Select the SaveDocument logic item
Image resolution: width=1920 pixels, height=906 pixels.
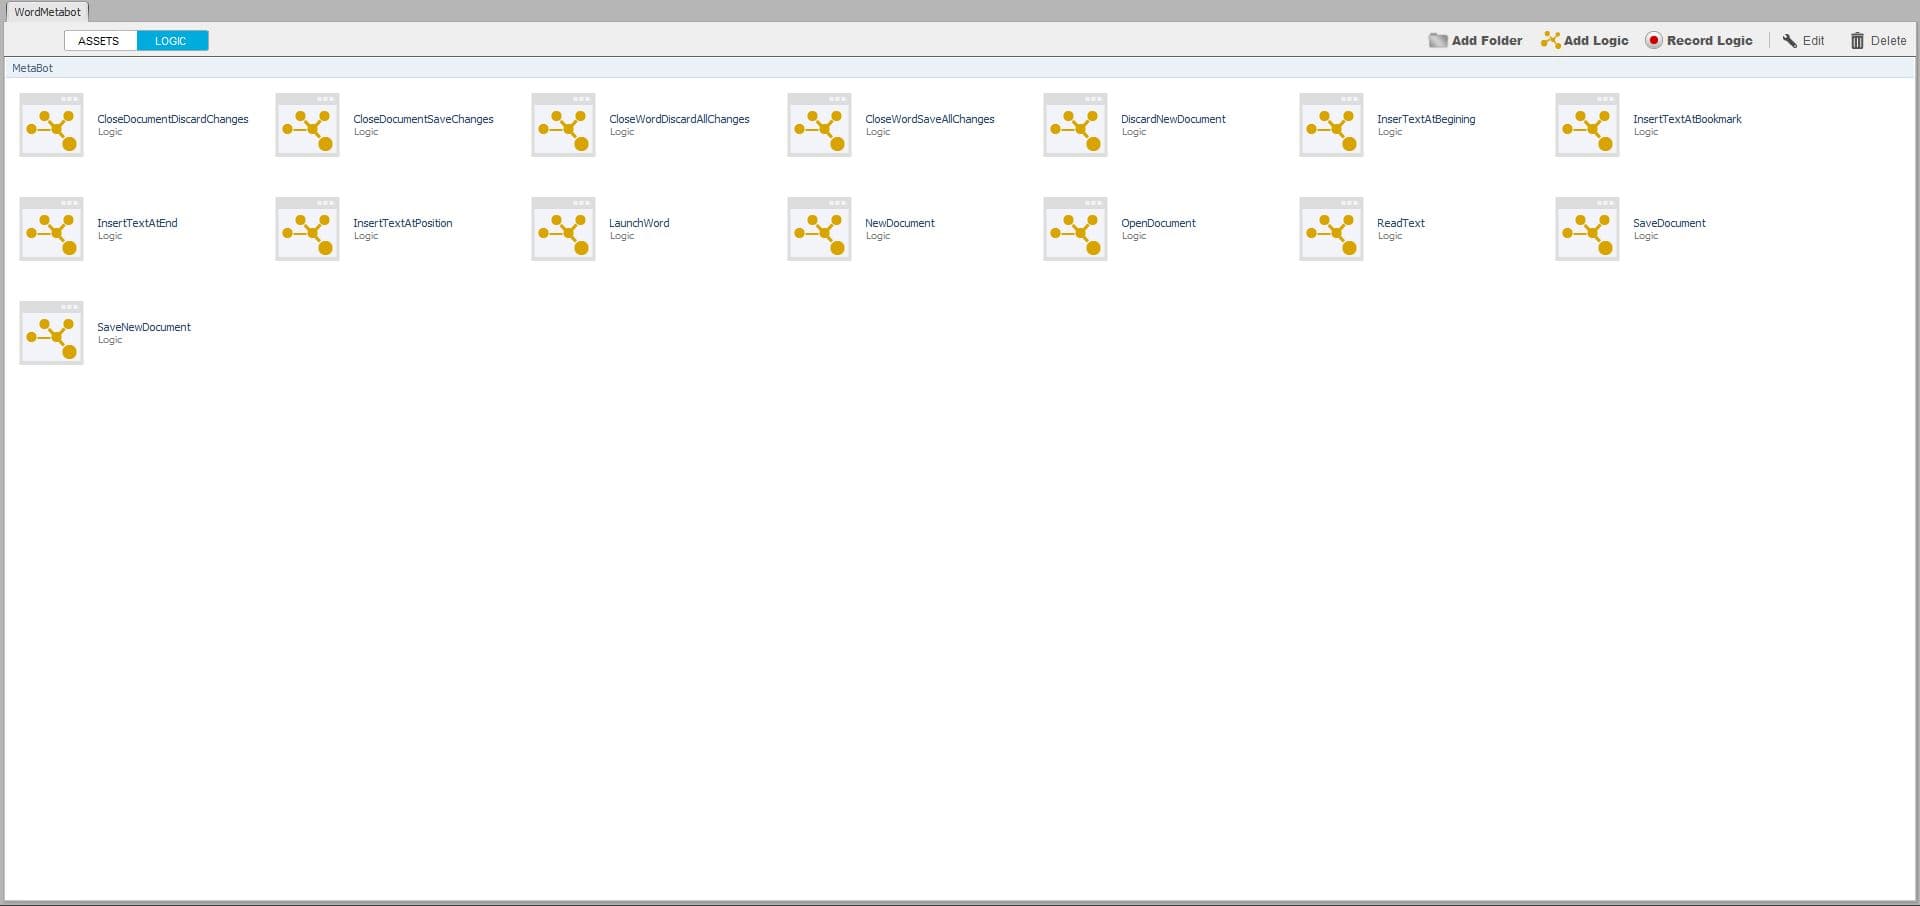pos(1587,229)
